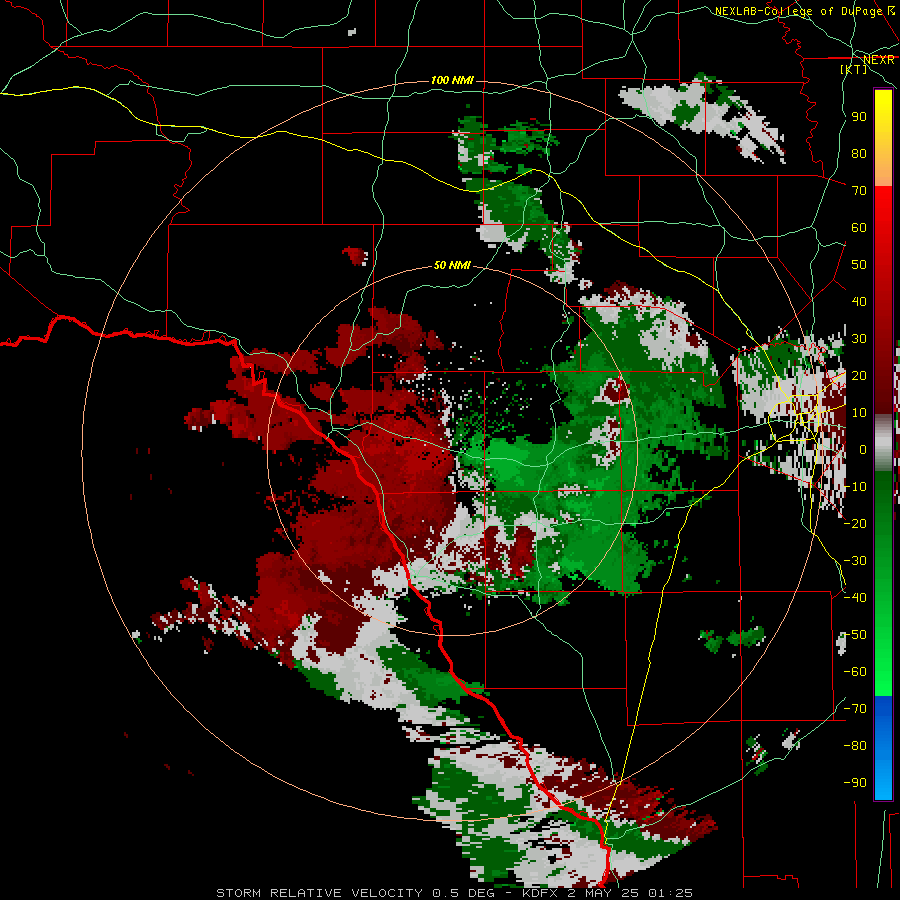Image resolution: width=900 pixels, height=900 pixels.
Task: Click the 80 tick label on velocity scale
Action: click(859, 154)
